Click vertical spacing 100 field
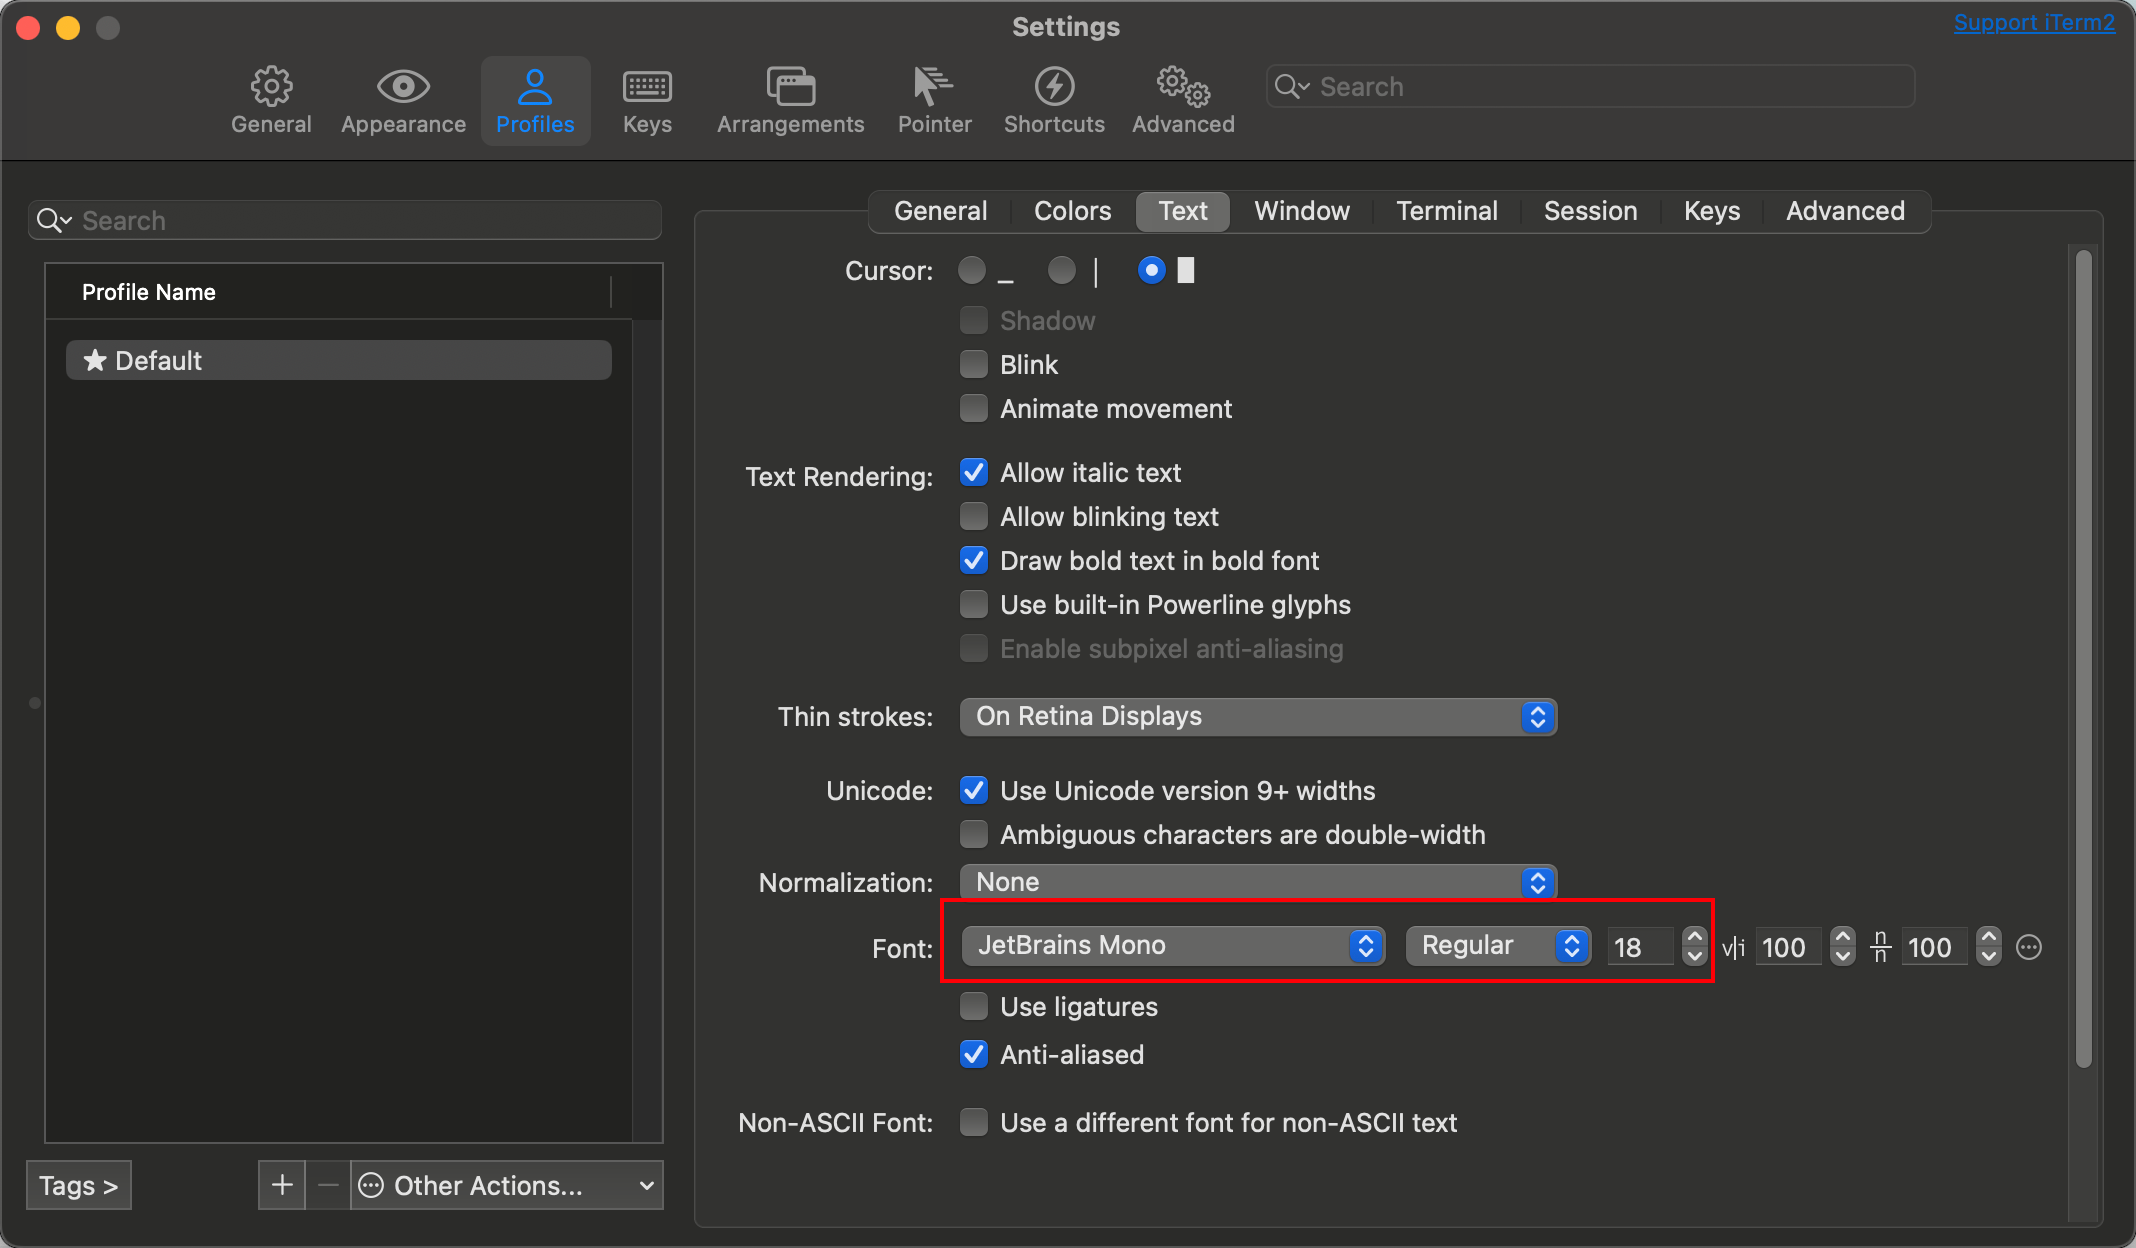This screenshot has width=2136, height=1248. click(1936, 947)
